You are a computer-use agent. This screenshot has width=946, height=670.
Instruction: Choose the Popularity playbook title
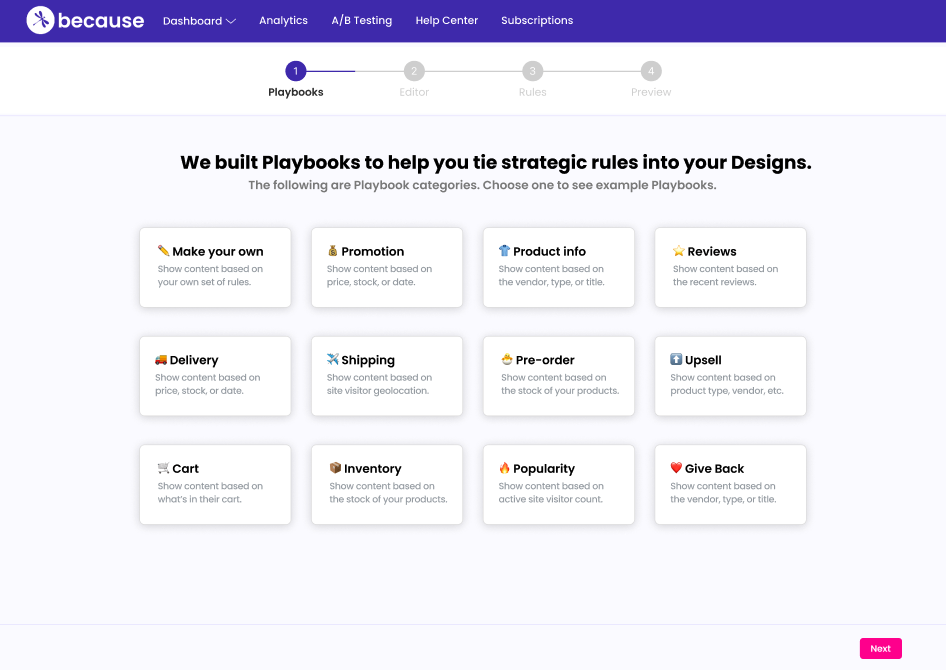click(x=544, y=469)
